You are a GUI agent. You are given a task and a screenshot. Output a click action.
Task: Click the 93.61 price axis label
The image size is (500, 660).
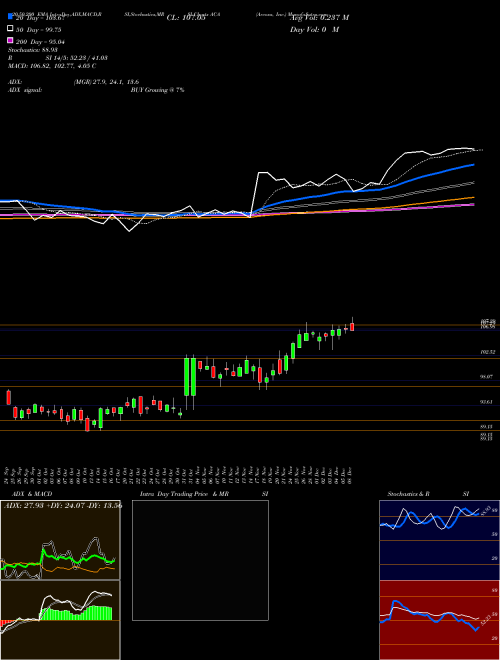point(488,402)
